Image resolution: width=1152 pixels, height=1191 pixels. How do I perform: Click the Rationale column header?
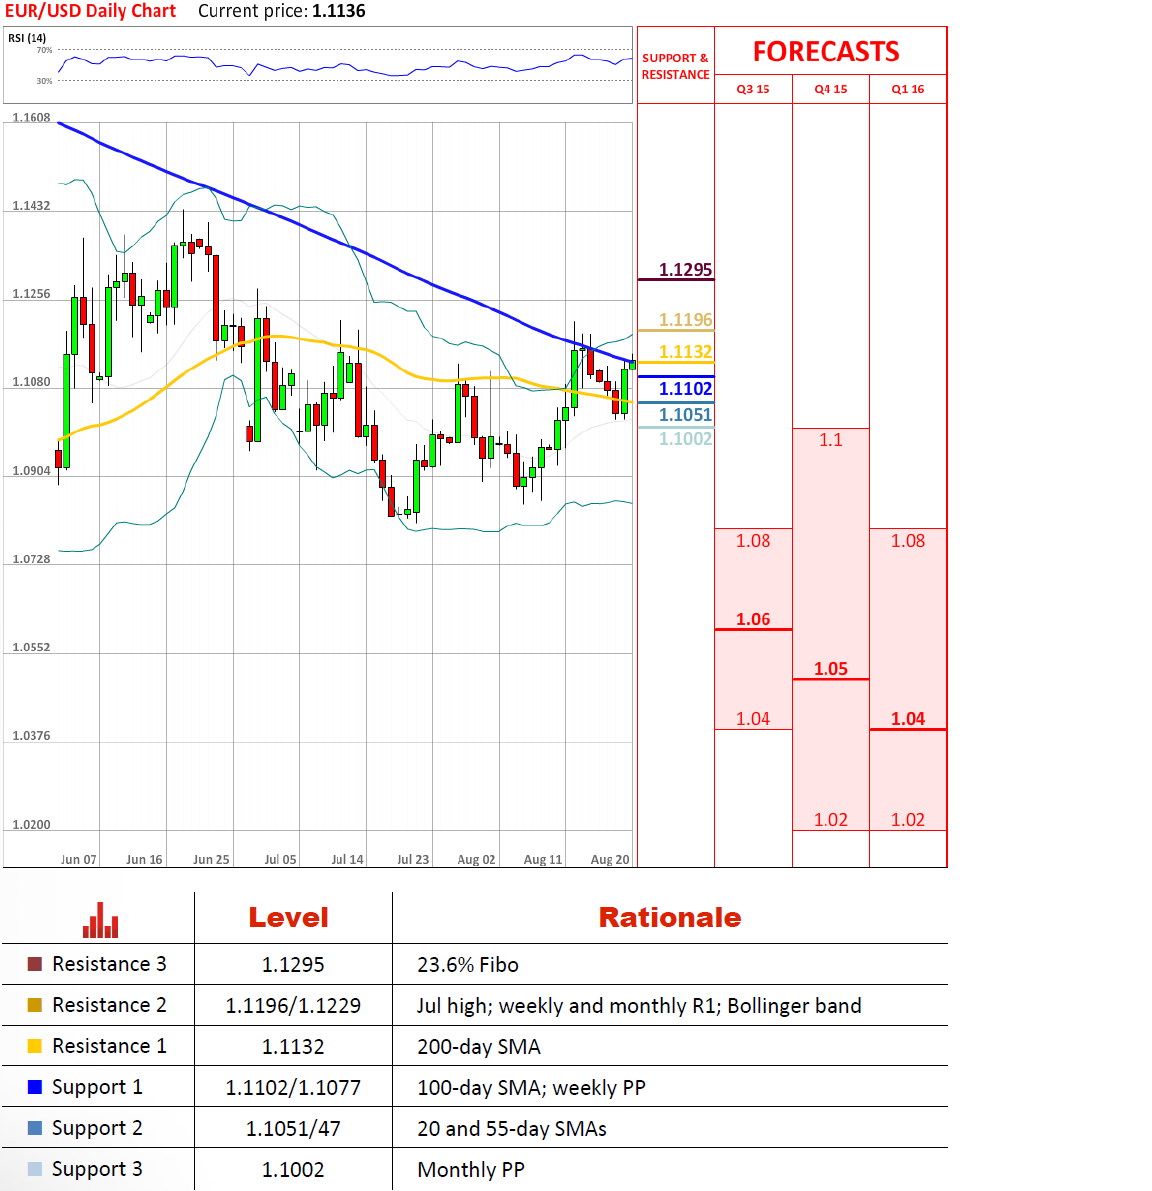click(x=670, y=918)
